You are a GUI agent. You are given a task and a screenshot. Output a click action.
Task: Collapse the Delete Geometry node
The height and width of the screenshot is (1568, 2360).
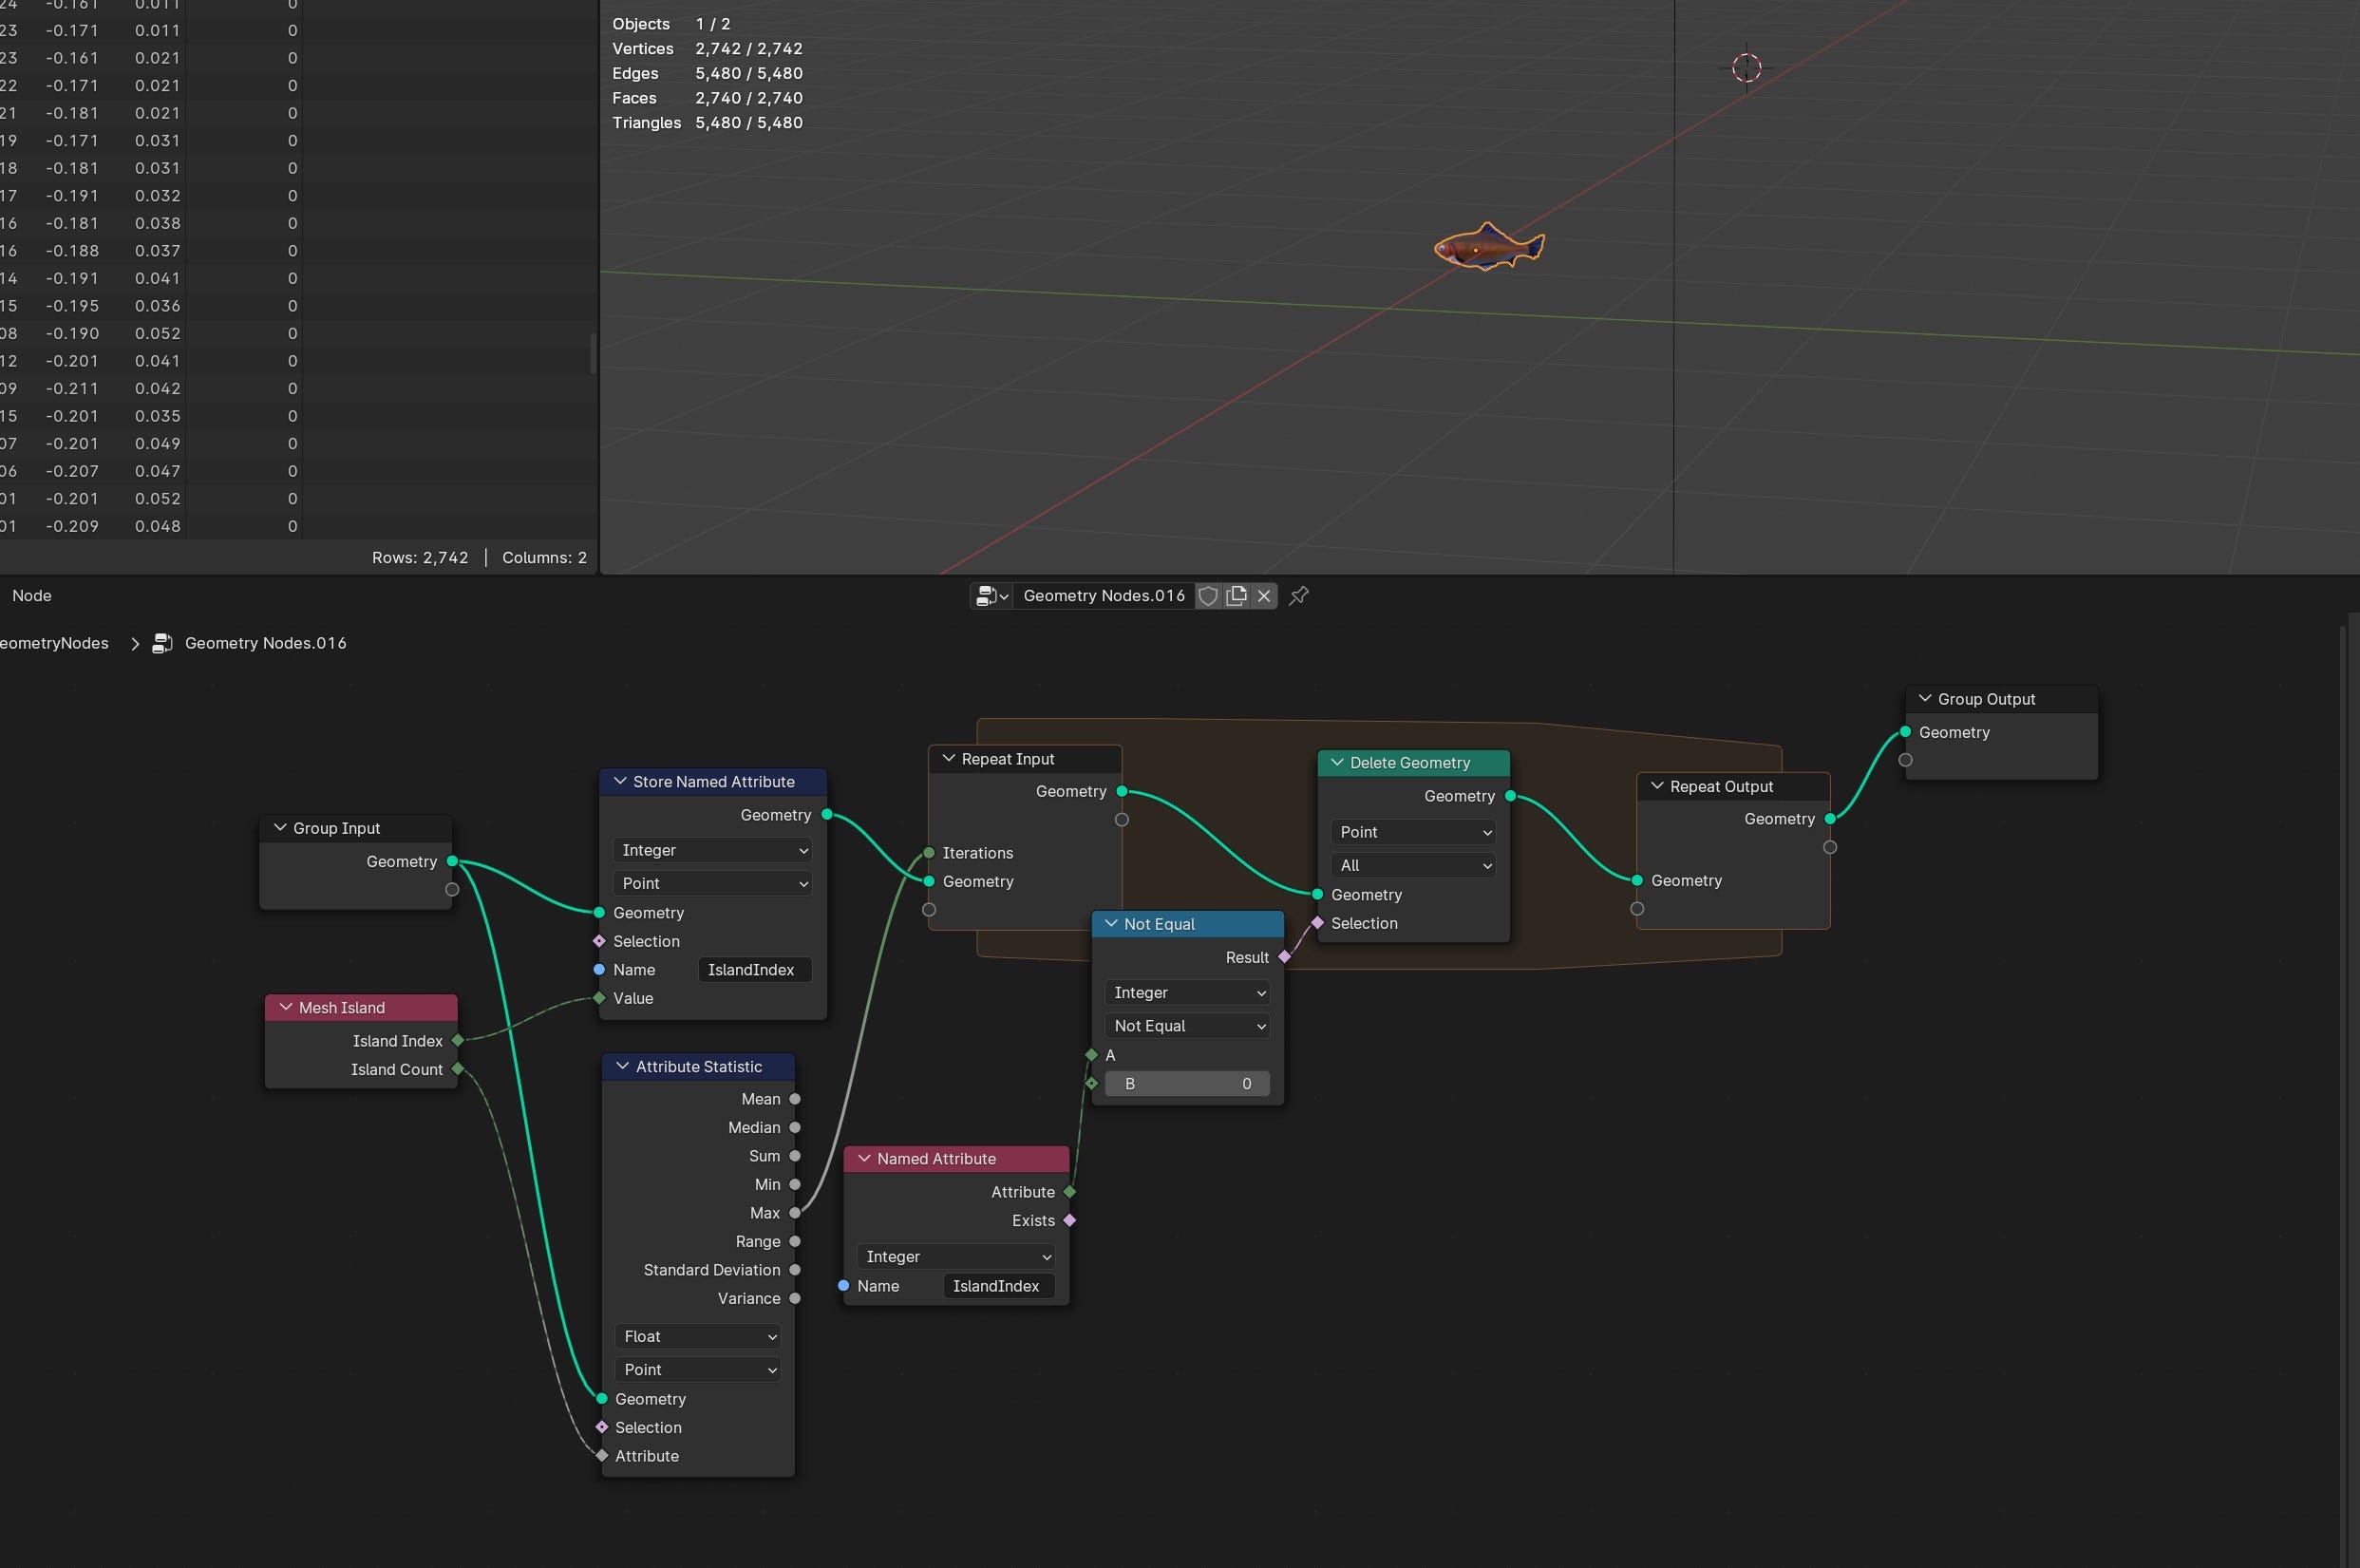pos(1337,763)
